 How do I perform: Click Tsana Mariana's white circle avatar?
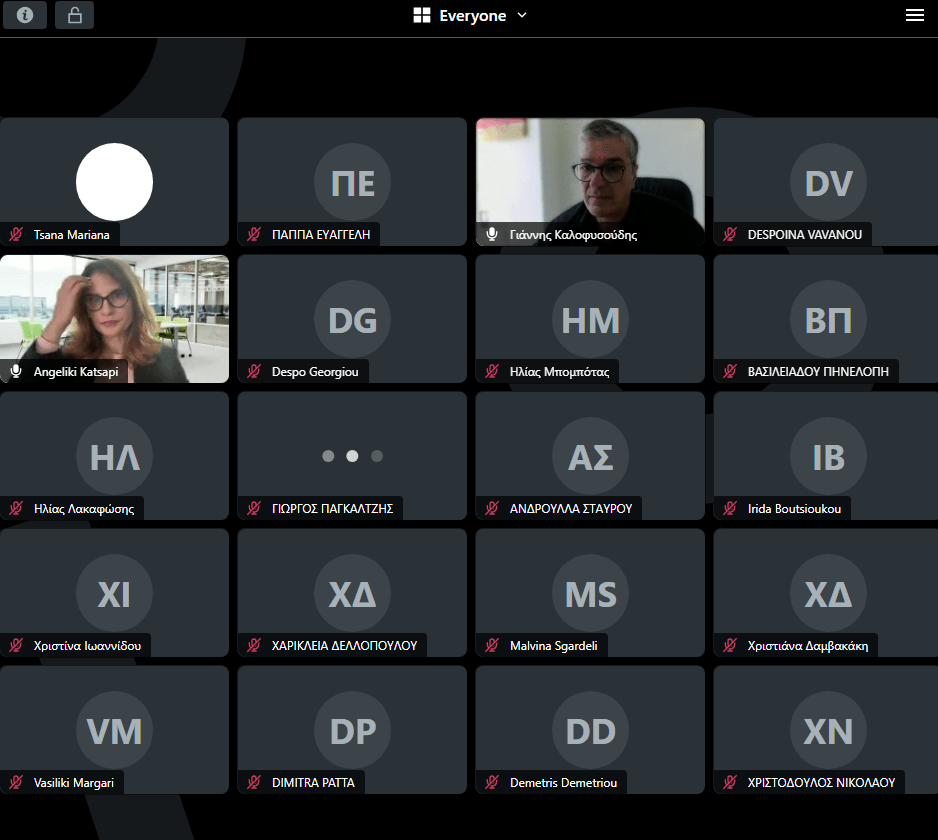pyautogui.click(x=114, y=182)
